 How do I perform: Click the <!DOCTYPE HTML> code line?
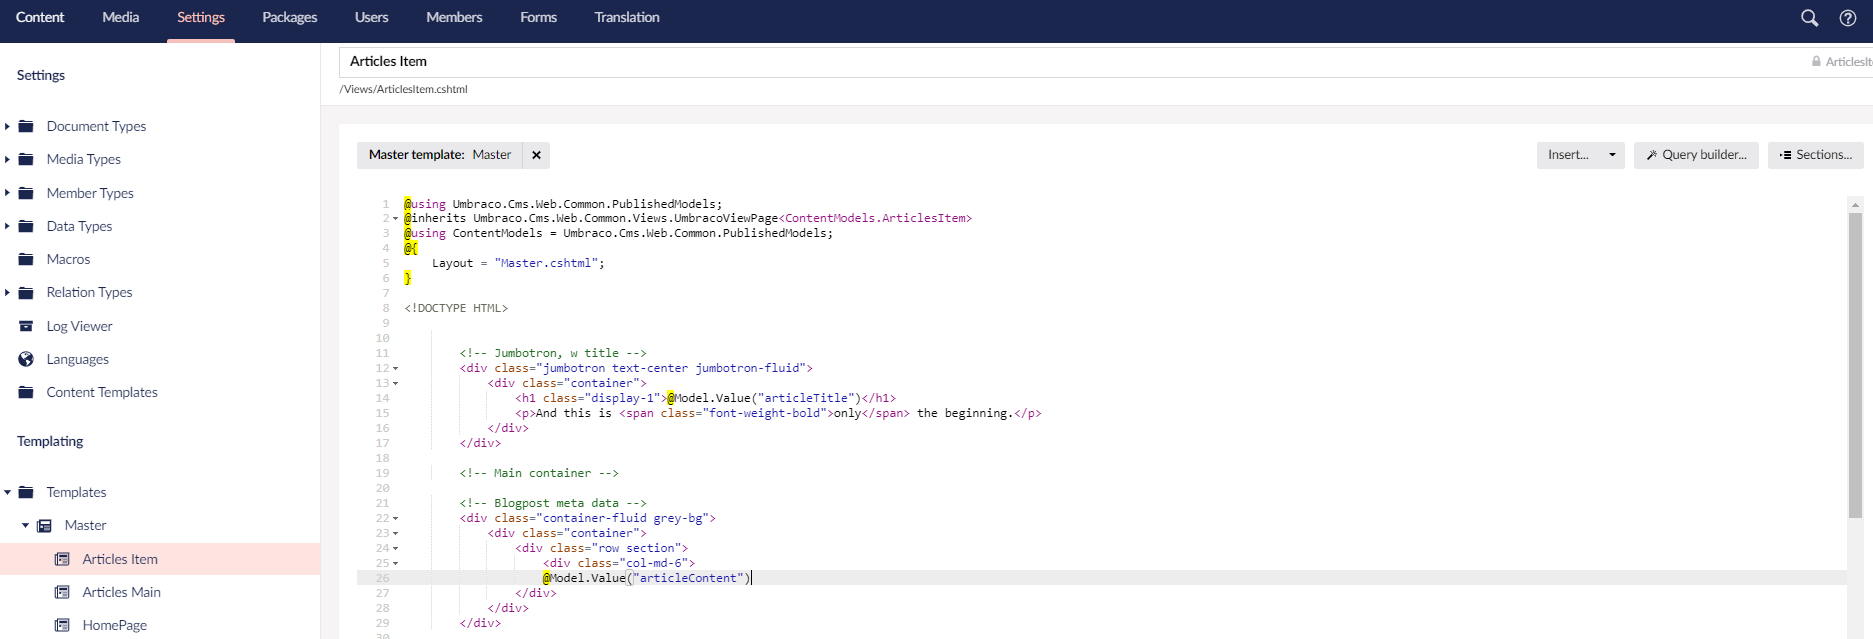pos(456,308)
